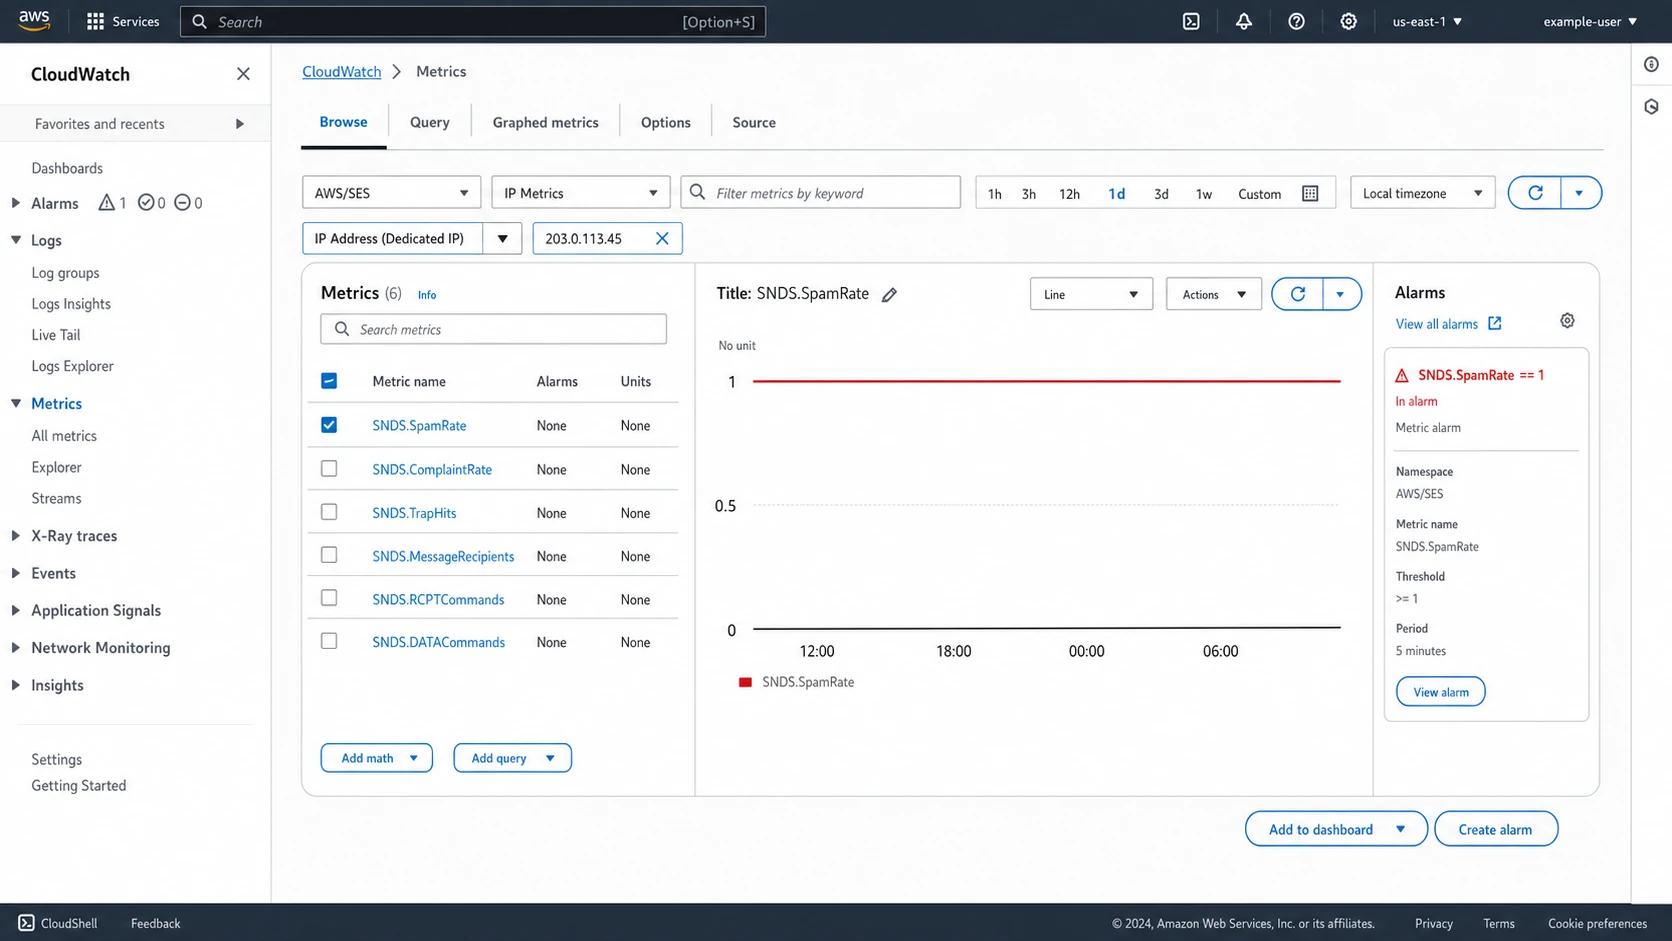Expand the Add math dropdown
This screenshot has width=1672, height=941.
(376, 758)
